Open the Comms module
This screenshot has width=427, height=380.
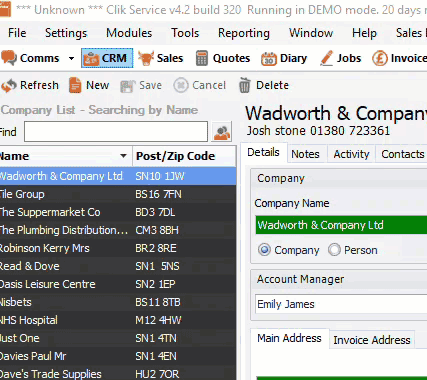[x=30, y=58]
